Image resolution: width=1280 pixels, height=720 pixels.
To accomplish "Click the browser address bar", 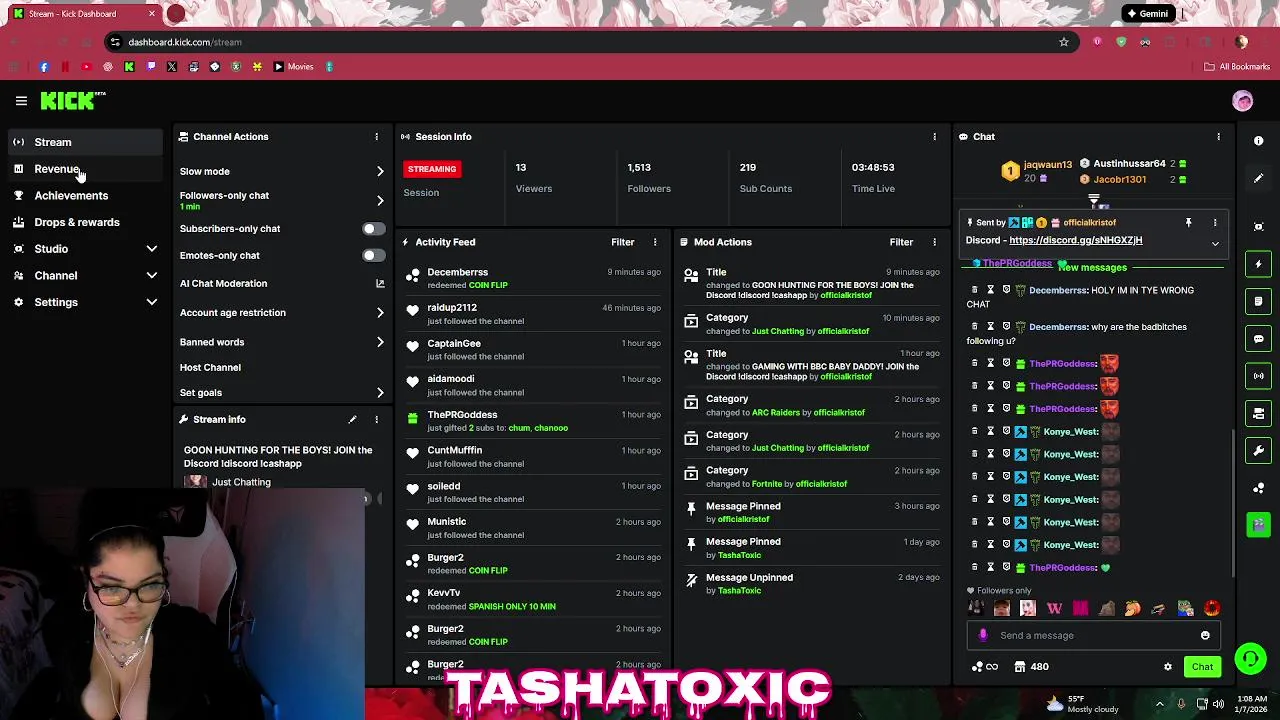I will 590,42.
